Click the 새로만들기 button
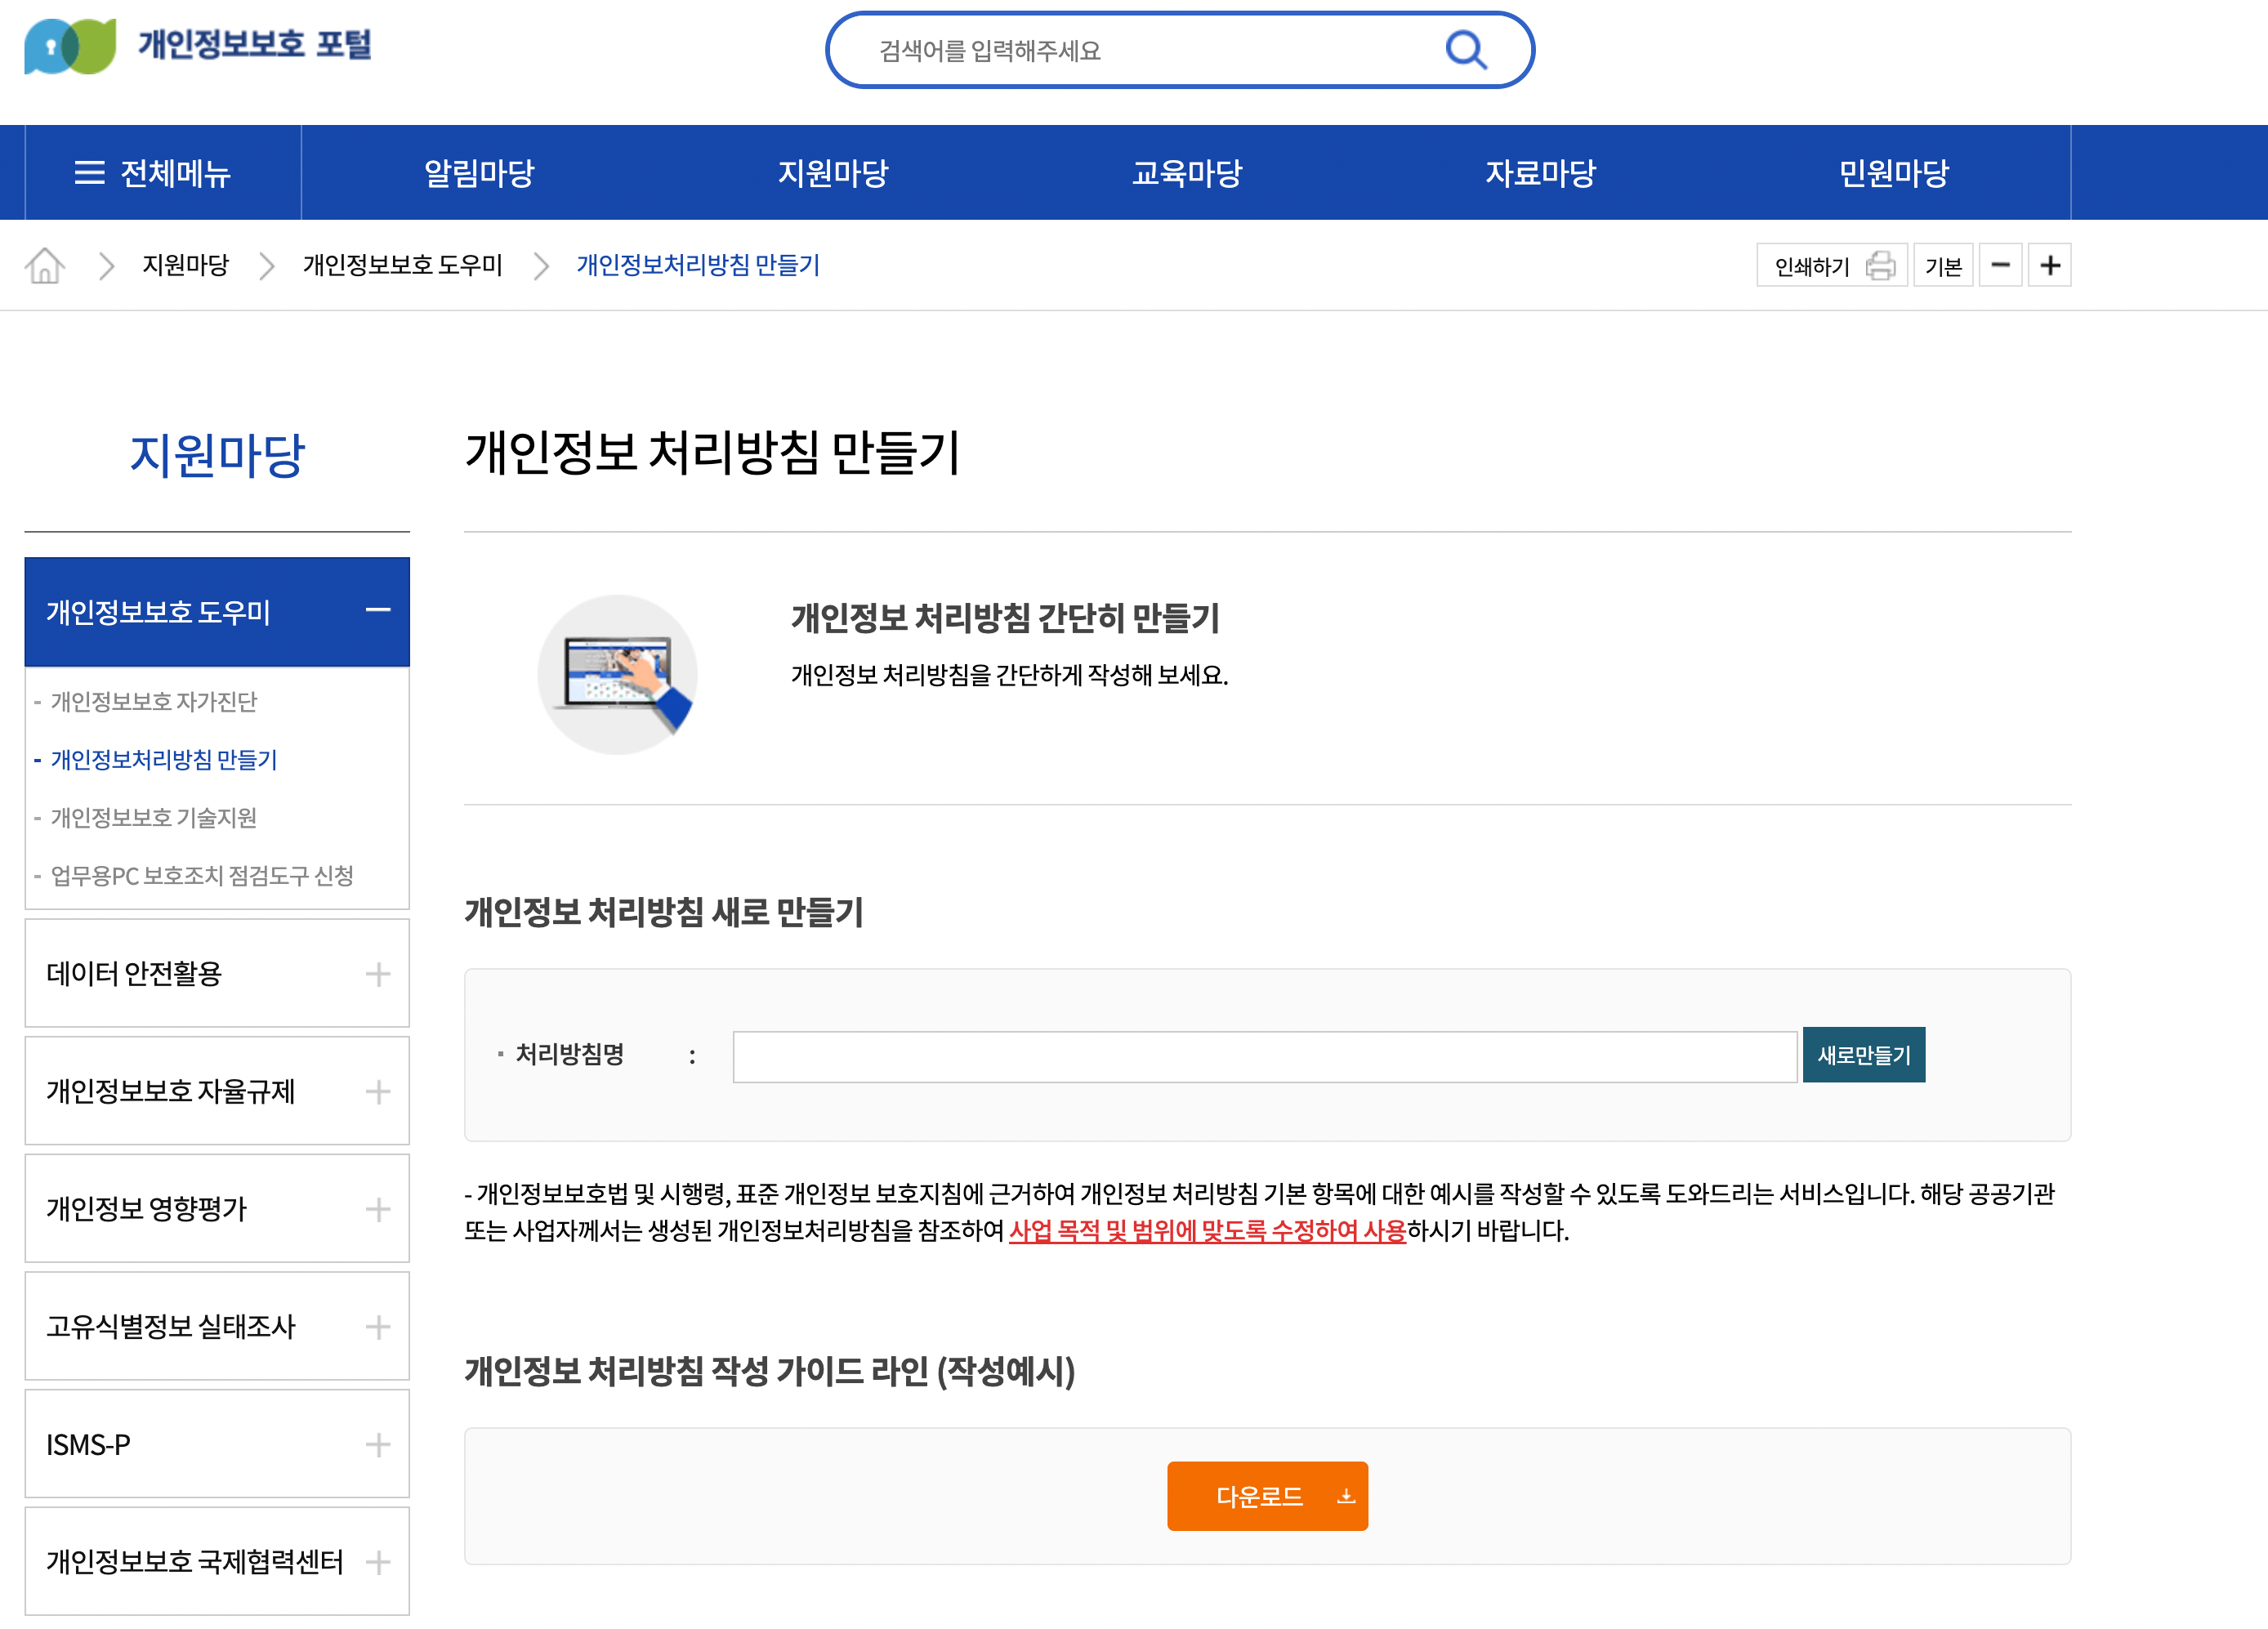2268x1629 pixels. click(1863, 1055)
